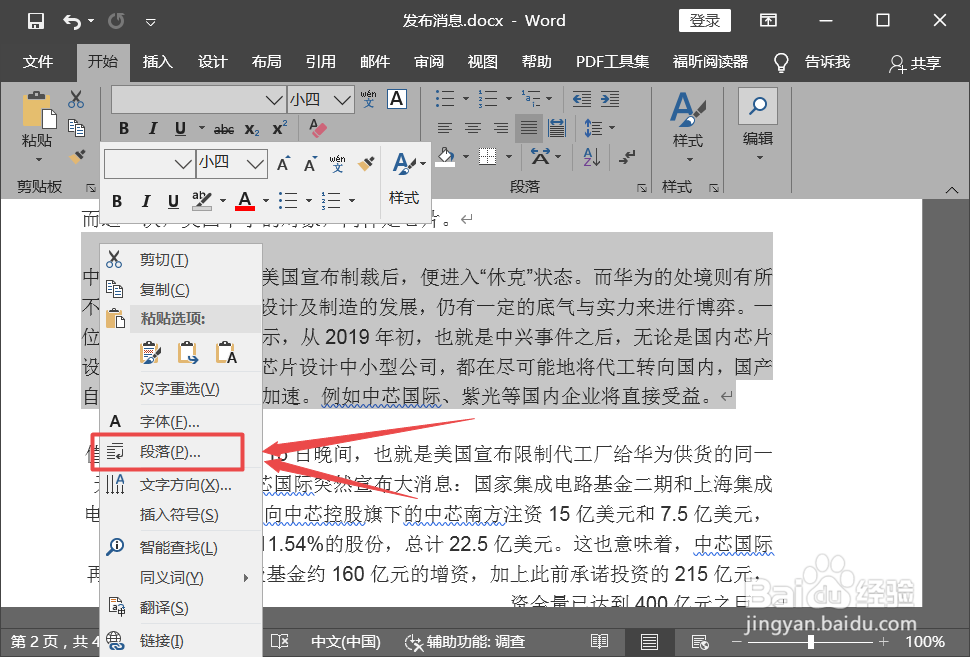
Task: Click the 粘贴 paste button in ribbon
Action: [36, 127]
